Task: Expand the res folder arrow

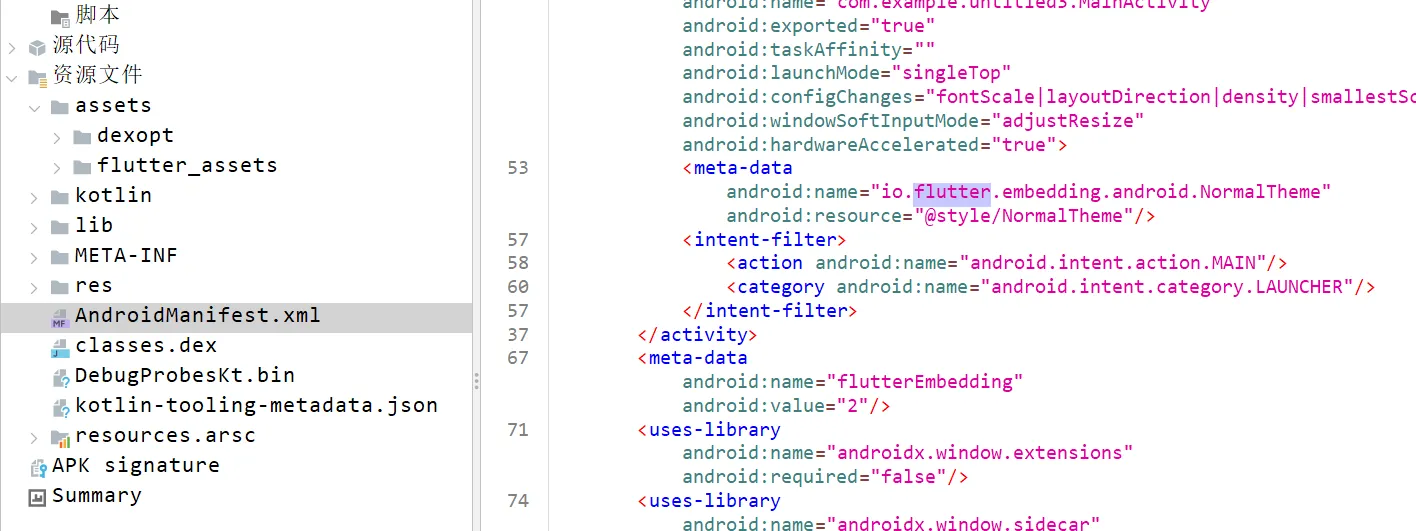Action: (34, 286)
